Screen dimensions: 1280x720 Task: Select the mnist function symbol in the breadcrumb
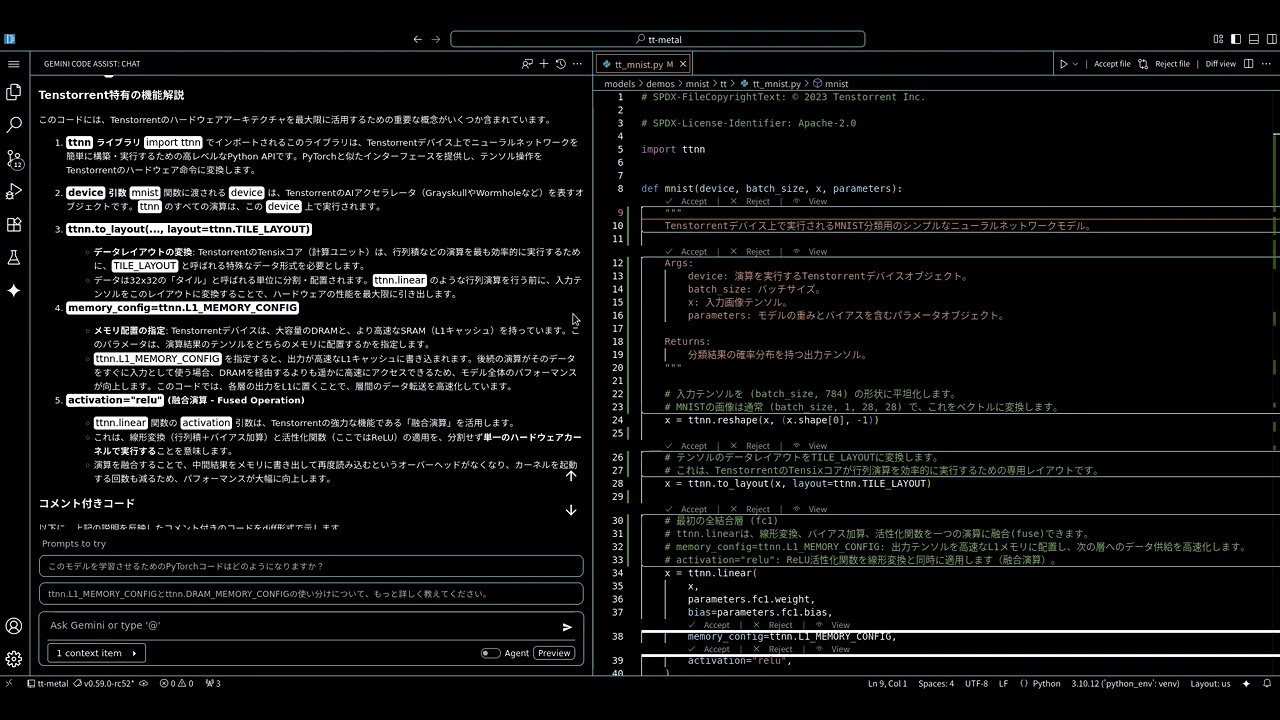coord(830,84)
